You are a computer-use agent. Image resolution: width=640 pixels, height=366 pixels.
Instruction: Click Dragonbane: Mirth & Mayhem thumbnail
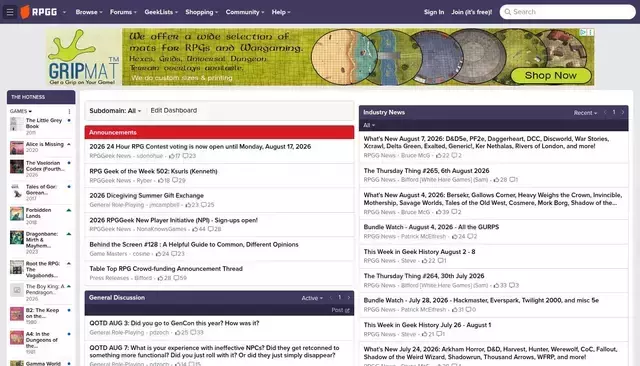pyautogui.click(x=17, y=237)
